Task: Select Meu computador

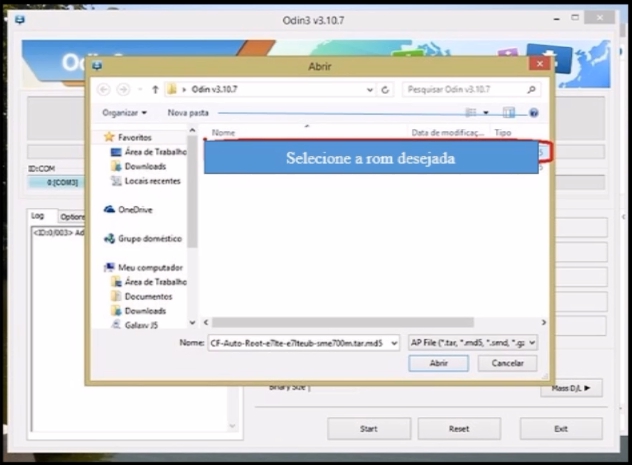Action: pyautogui.click(x=150, y=268)
